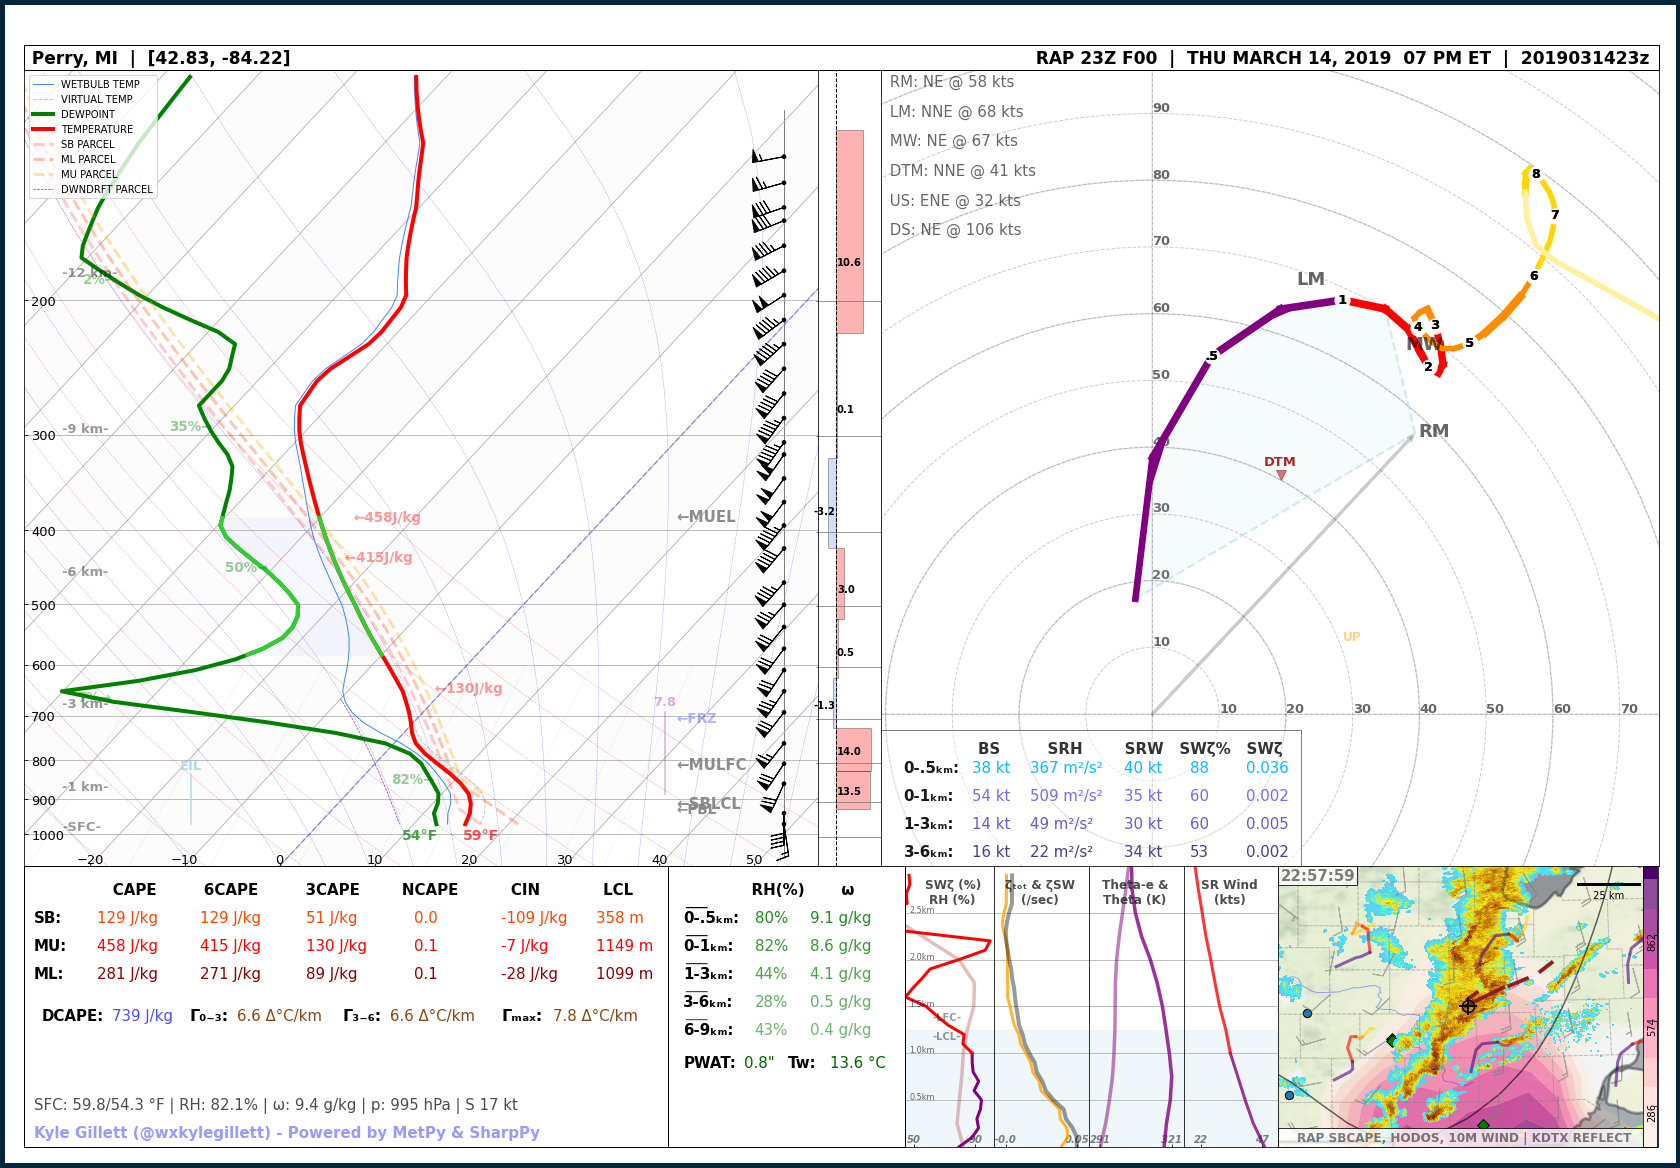Click hodograph height marker 7
The image size is (1680, 1168).
tap(1555, 215)
